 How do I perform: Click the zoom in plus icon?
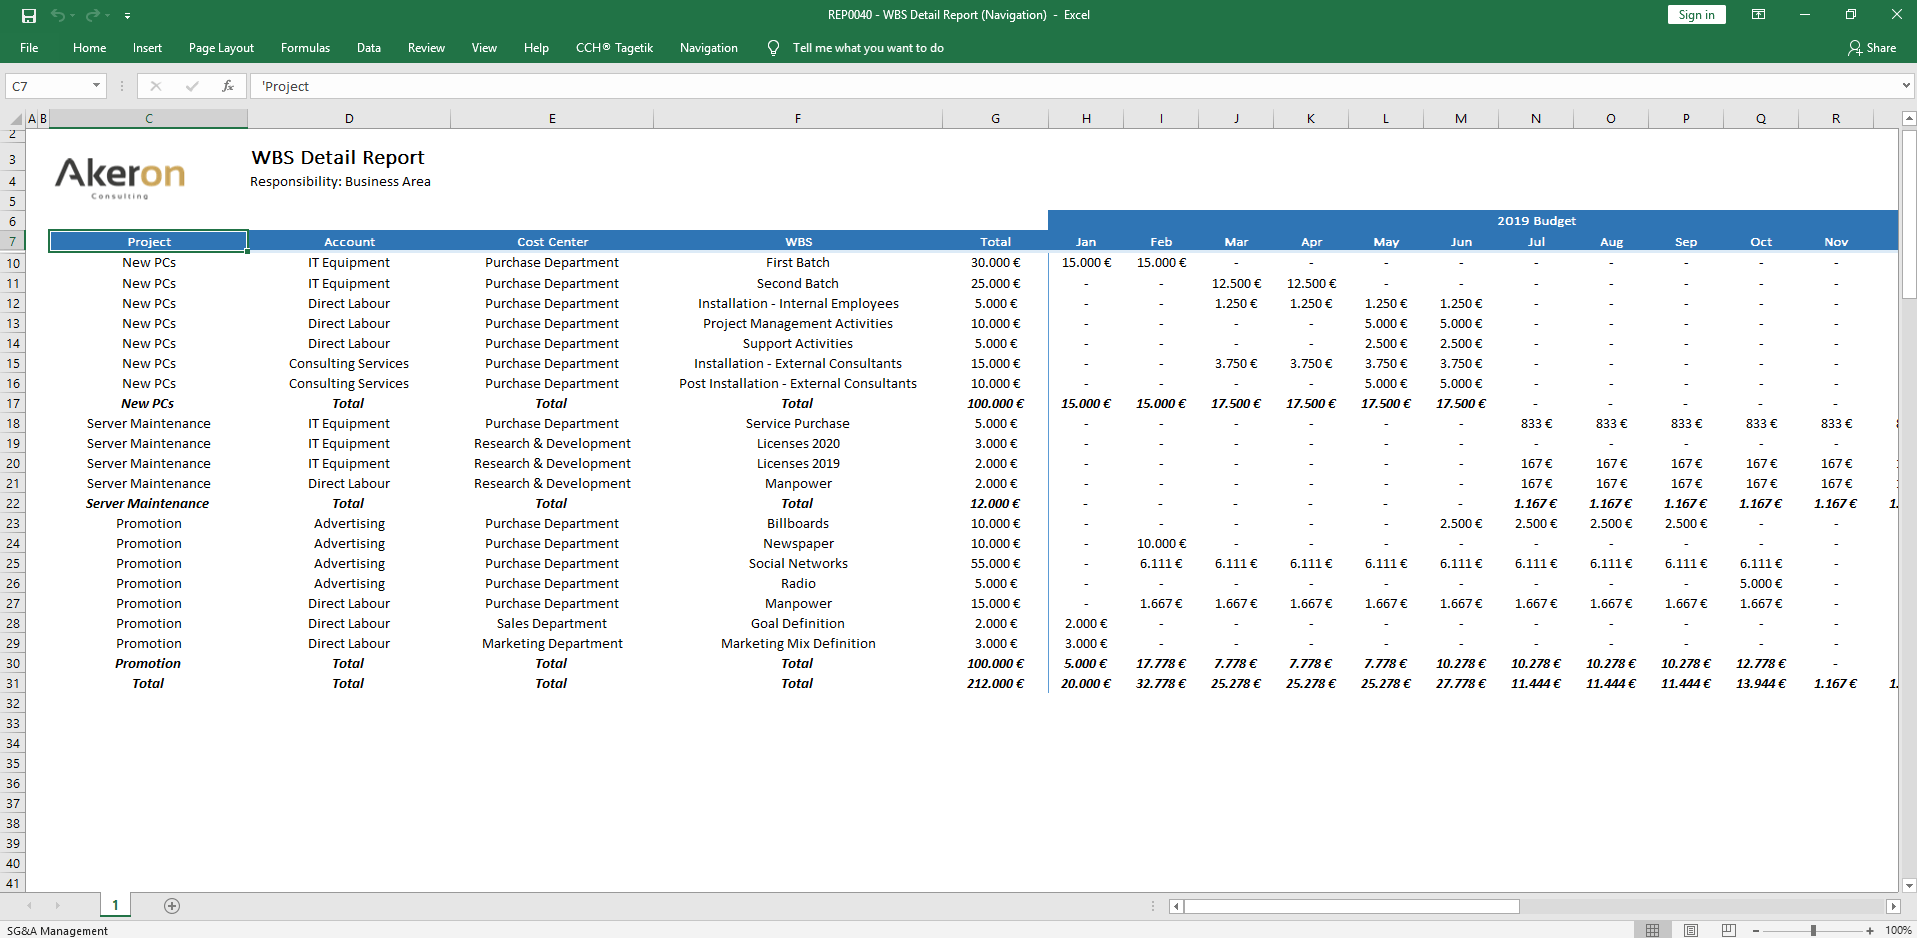click(x=1870, y=930)
